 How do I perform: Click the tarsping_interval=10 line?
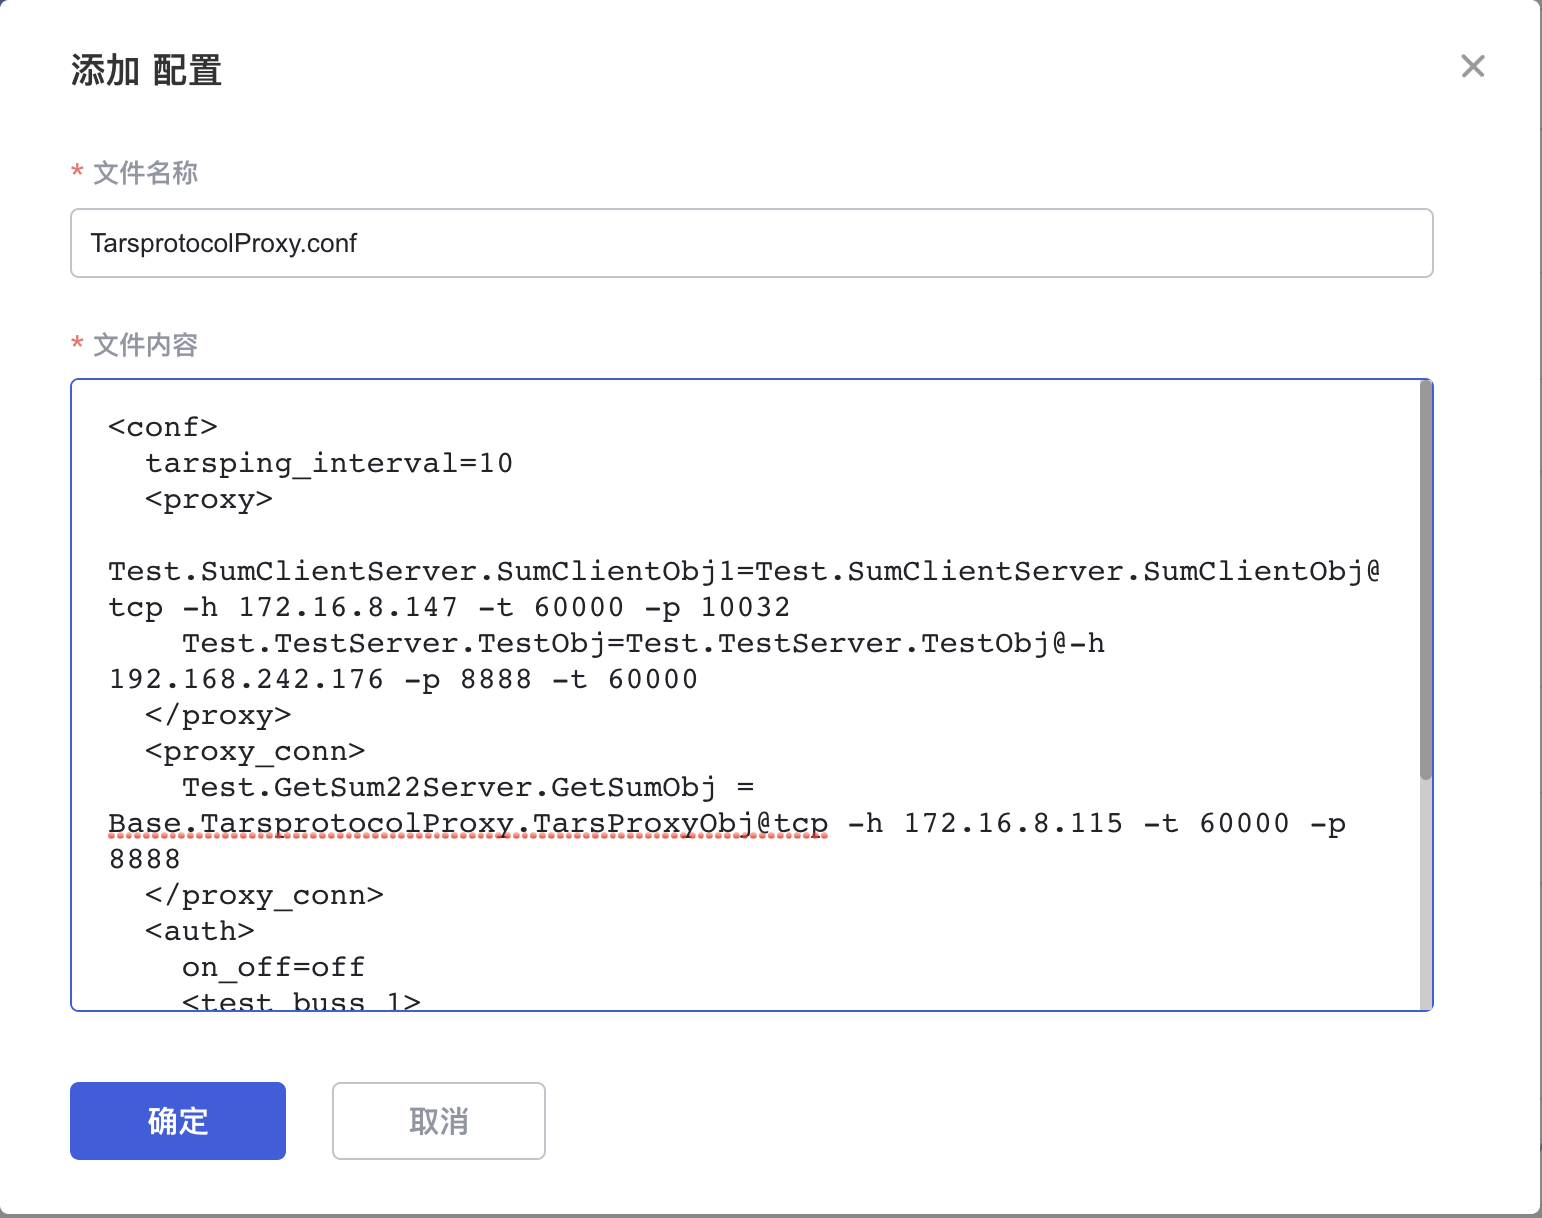tap(328, 463)
